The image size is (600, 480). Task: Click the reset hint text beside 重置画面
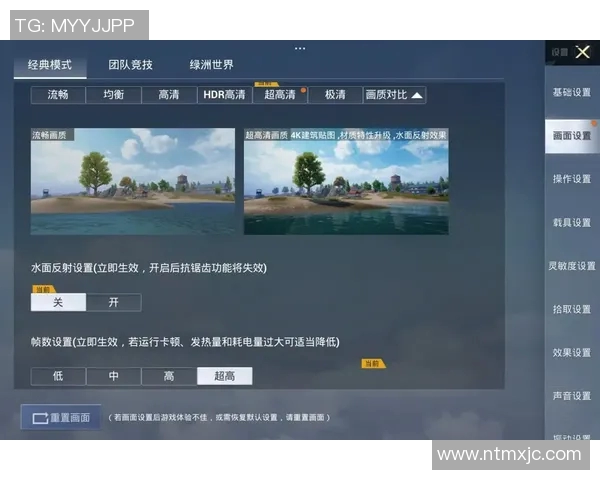pos(219,418)
